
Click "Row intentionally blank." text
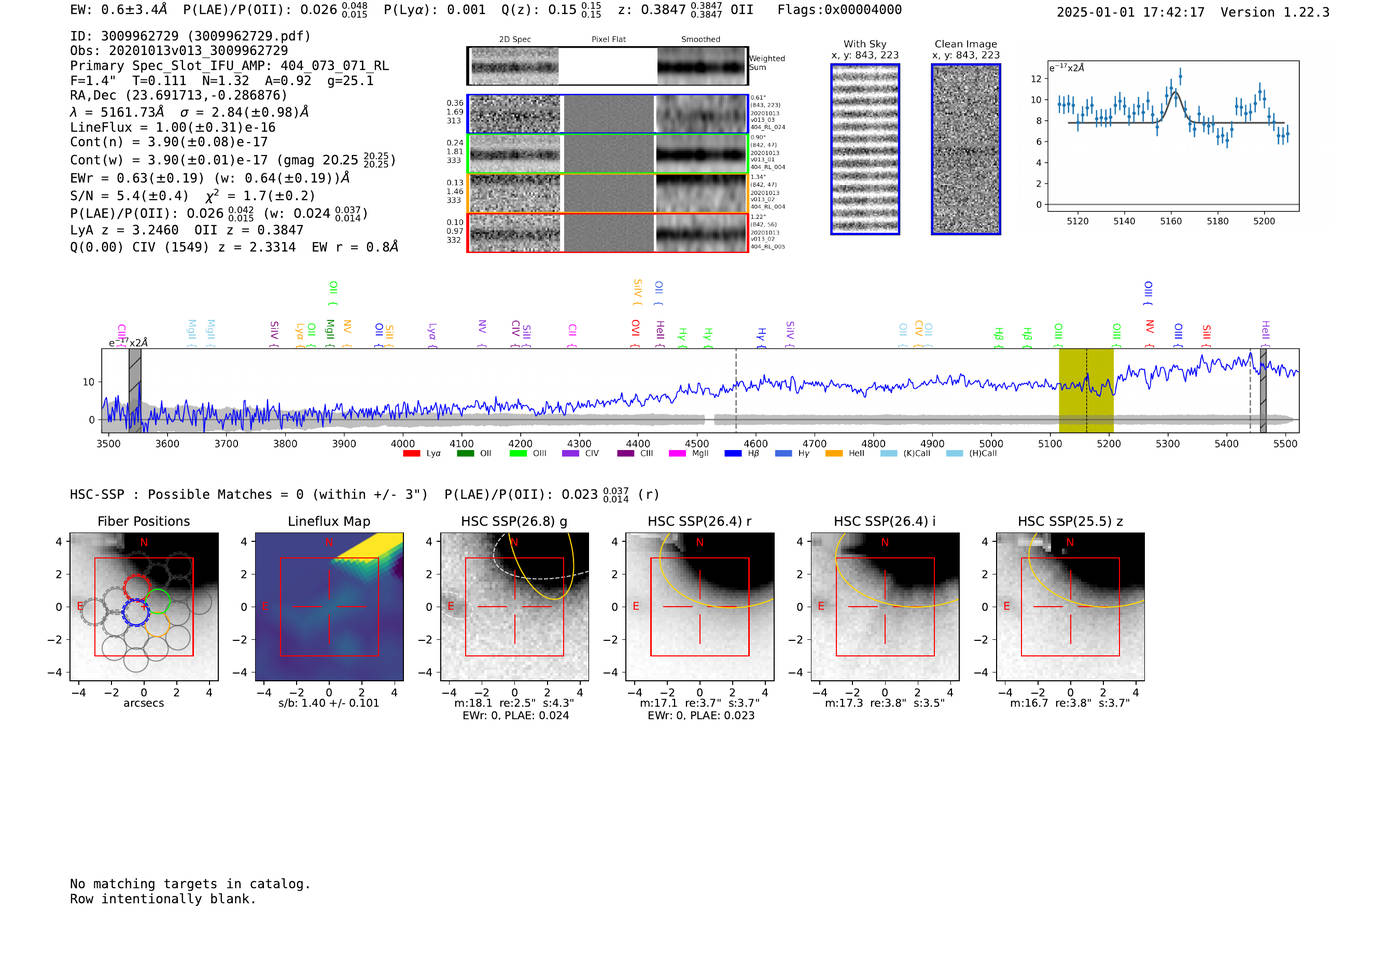[163, 899]
